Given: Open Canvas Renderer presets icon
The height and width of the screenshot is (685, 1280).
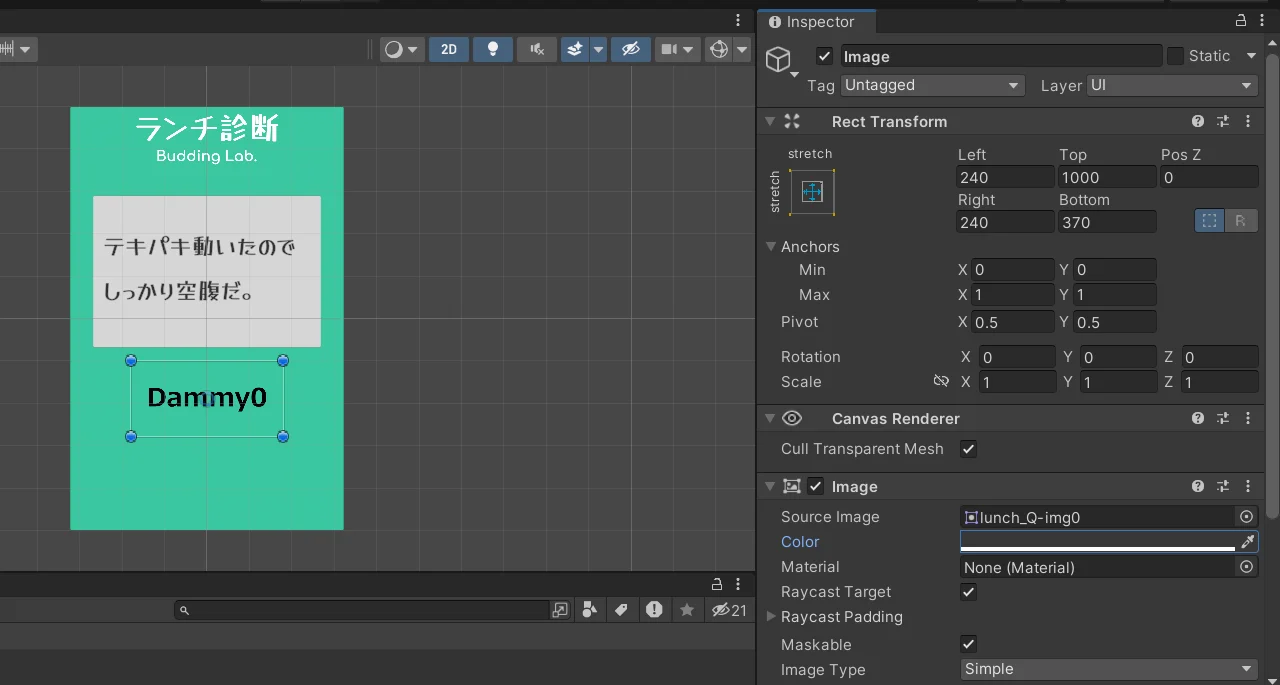Looking at the screenshot, I should (x=1223, y=418).
